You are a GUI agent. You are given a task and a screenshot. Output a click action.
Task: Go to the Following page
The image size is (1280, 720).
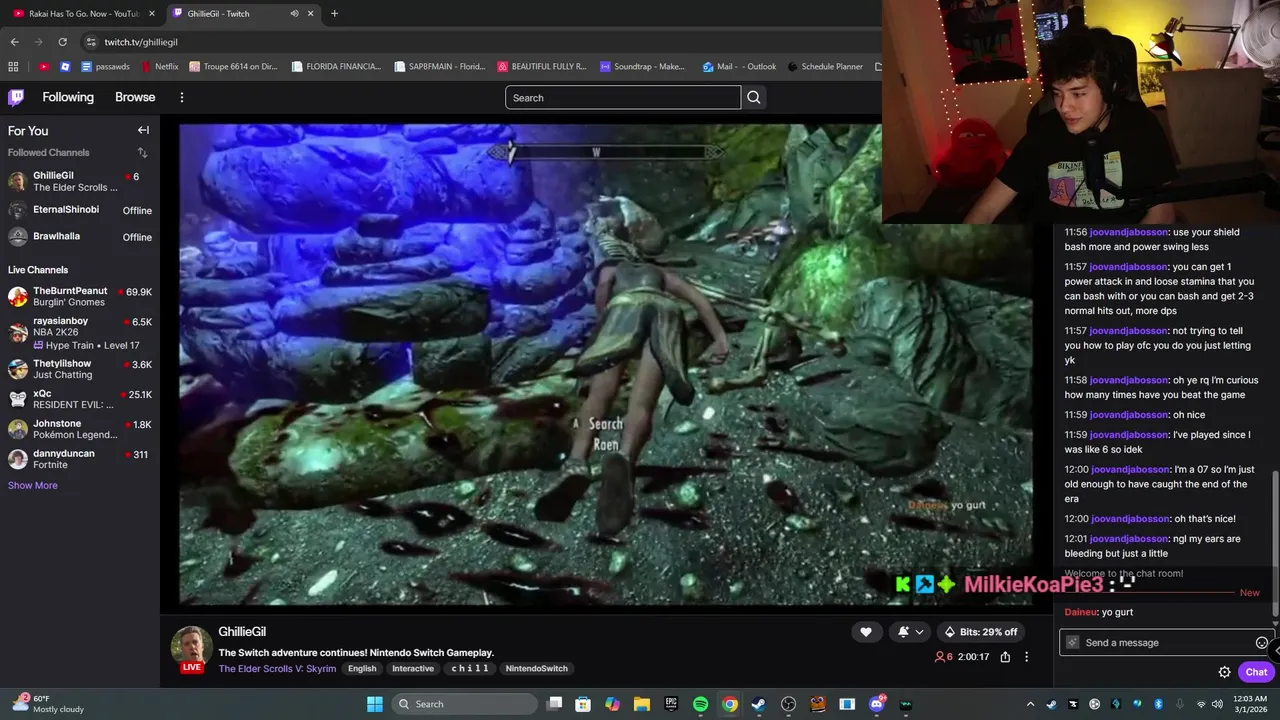(68, 97)
